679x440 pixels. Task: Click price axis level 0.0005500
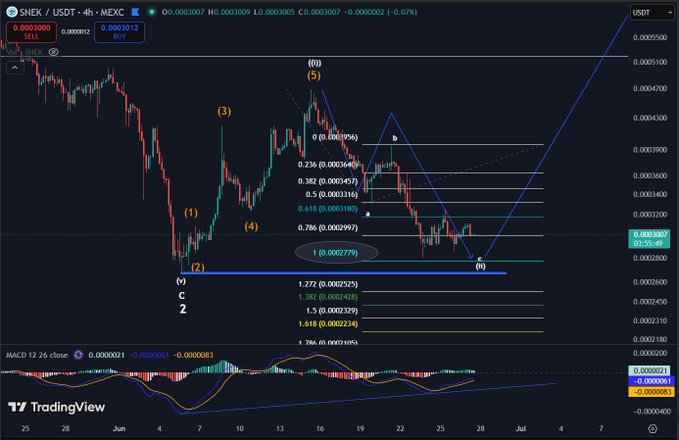[x=650, y=38]
